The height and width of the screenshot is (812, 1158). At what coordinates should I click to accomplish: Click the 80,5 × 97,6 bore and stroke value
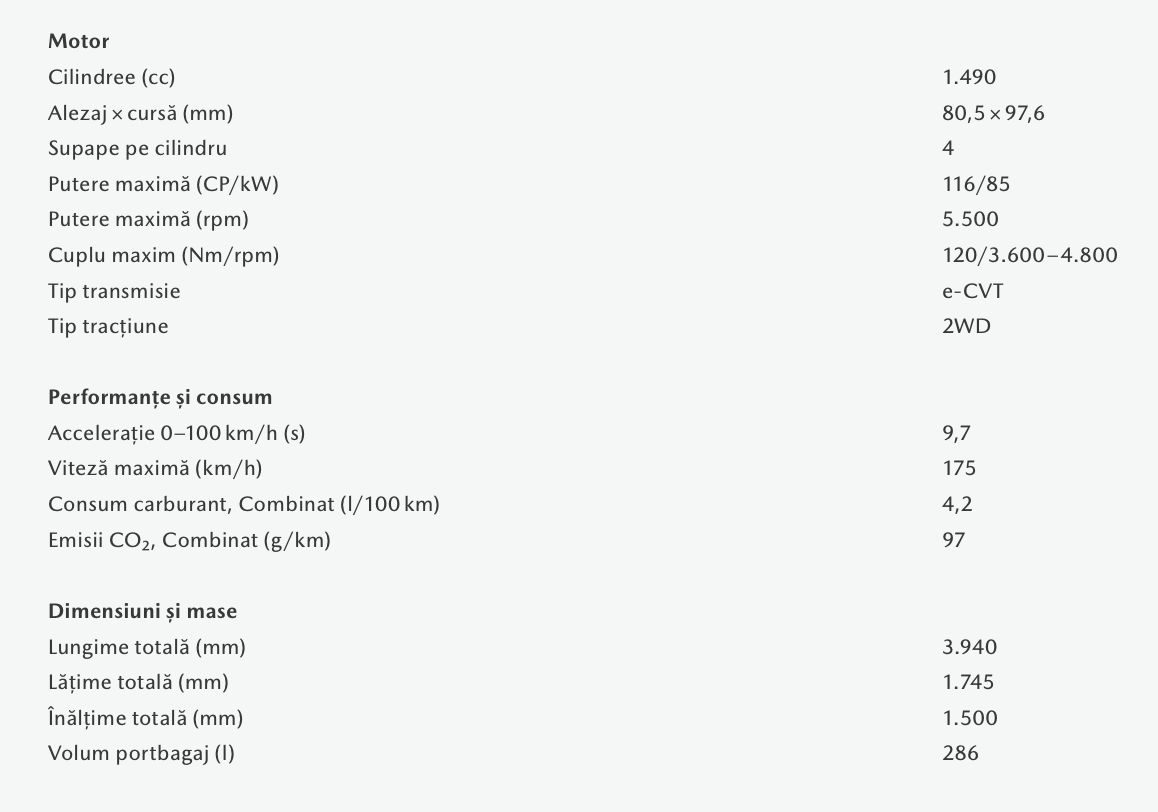point(993,113)
